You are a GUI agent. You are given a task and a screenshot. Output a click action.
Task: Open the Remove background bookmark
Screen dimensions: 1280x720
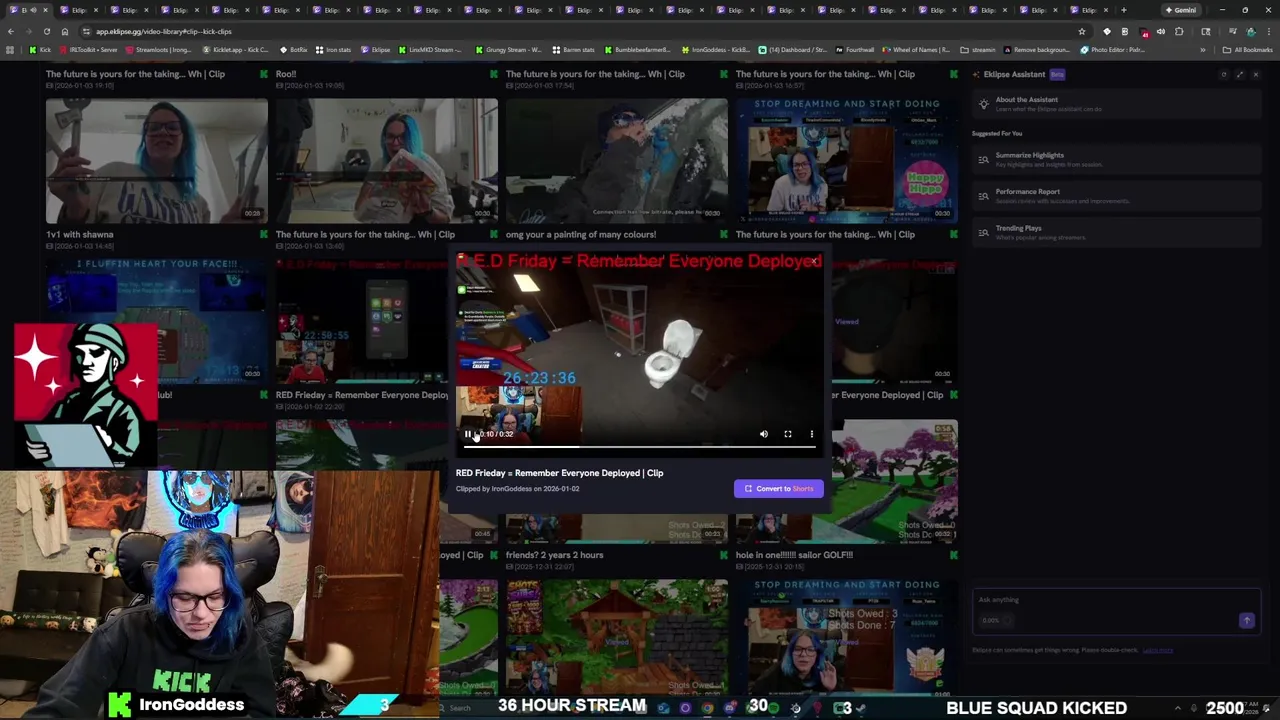[x=1037, y=49]
